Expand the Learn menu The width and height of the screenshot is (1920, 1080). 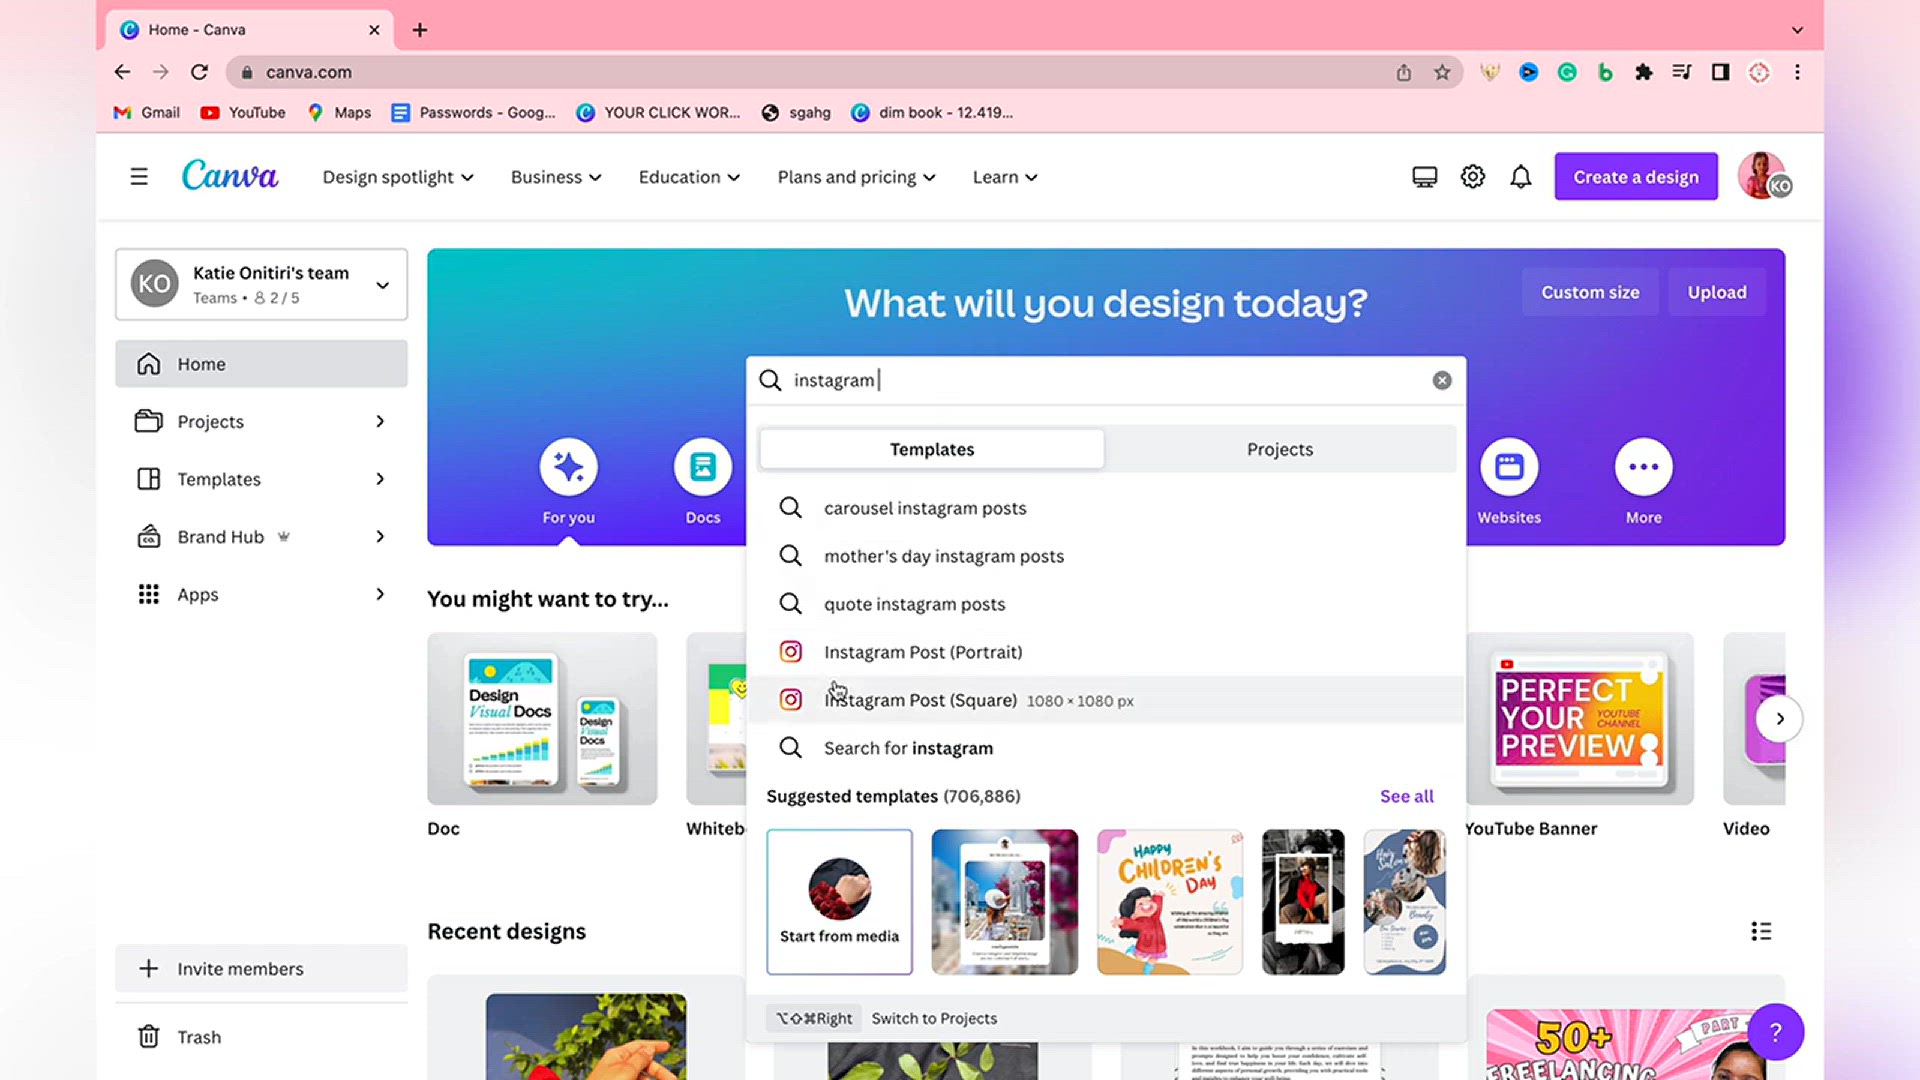[x=1005, y=177]
